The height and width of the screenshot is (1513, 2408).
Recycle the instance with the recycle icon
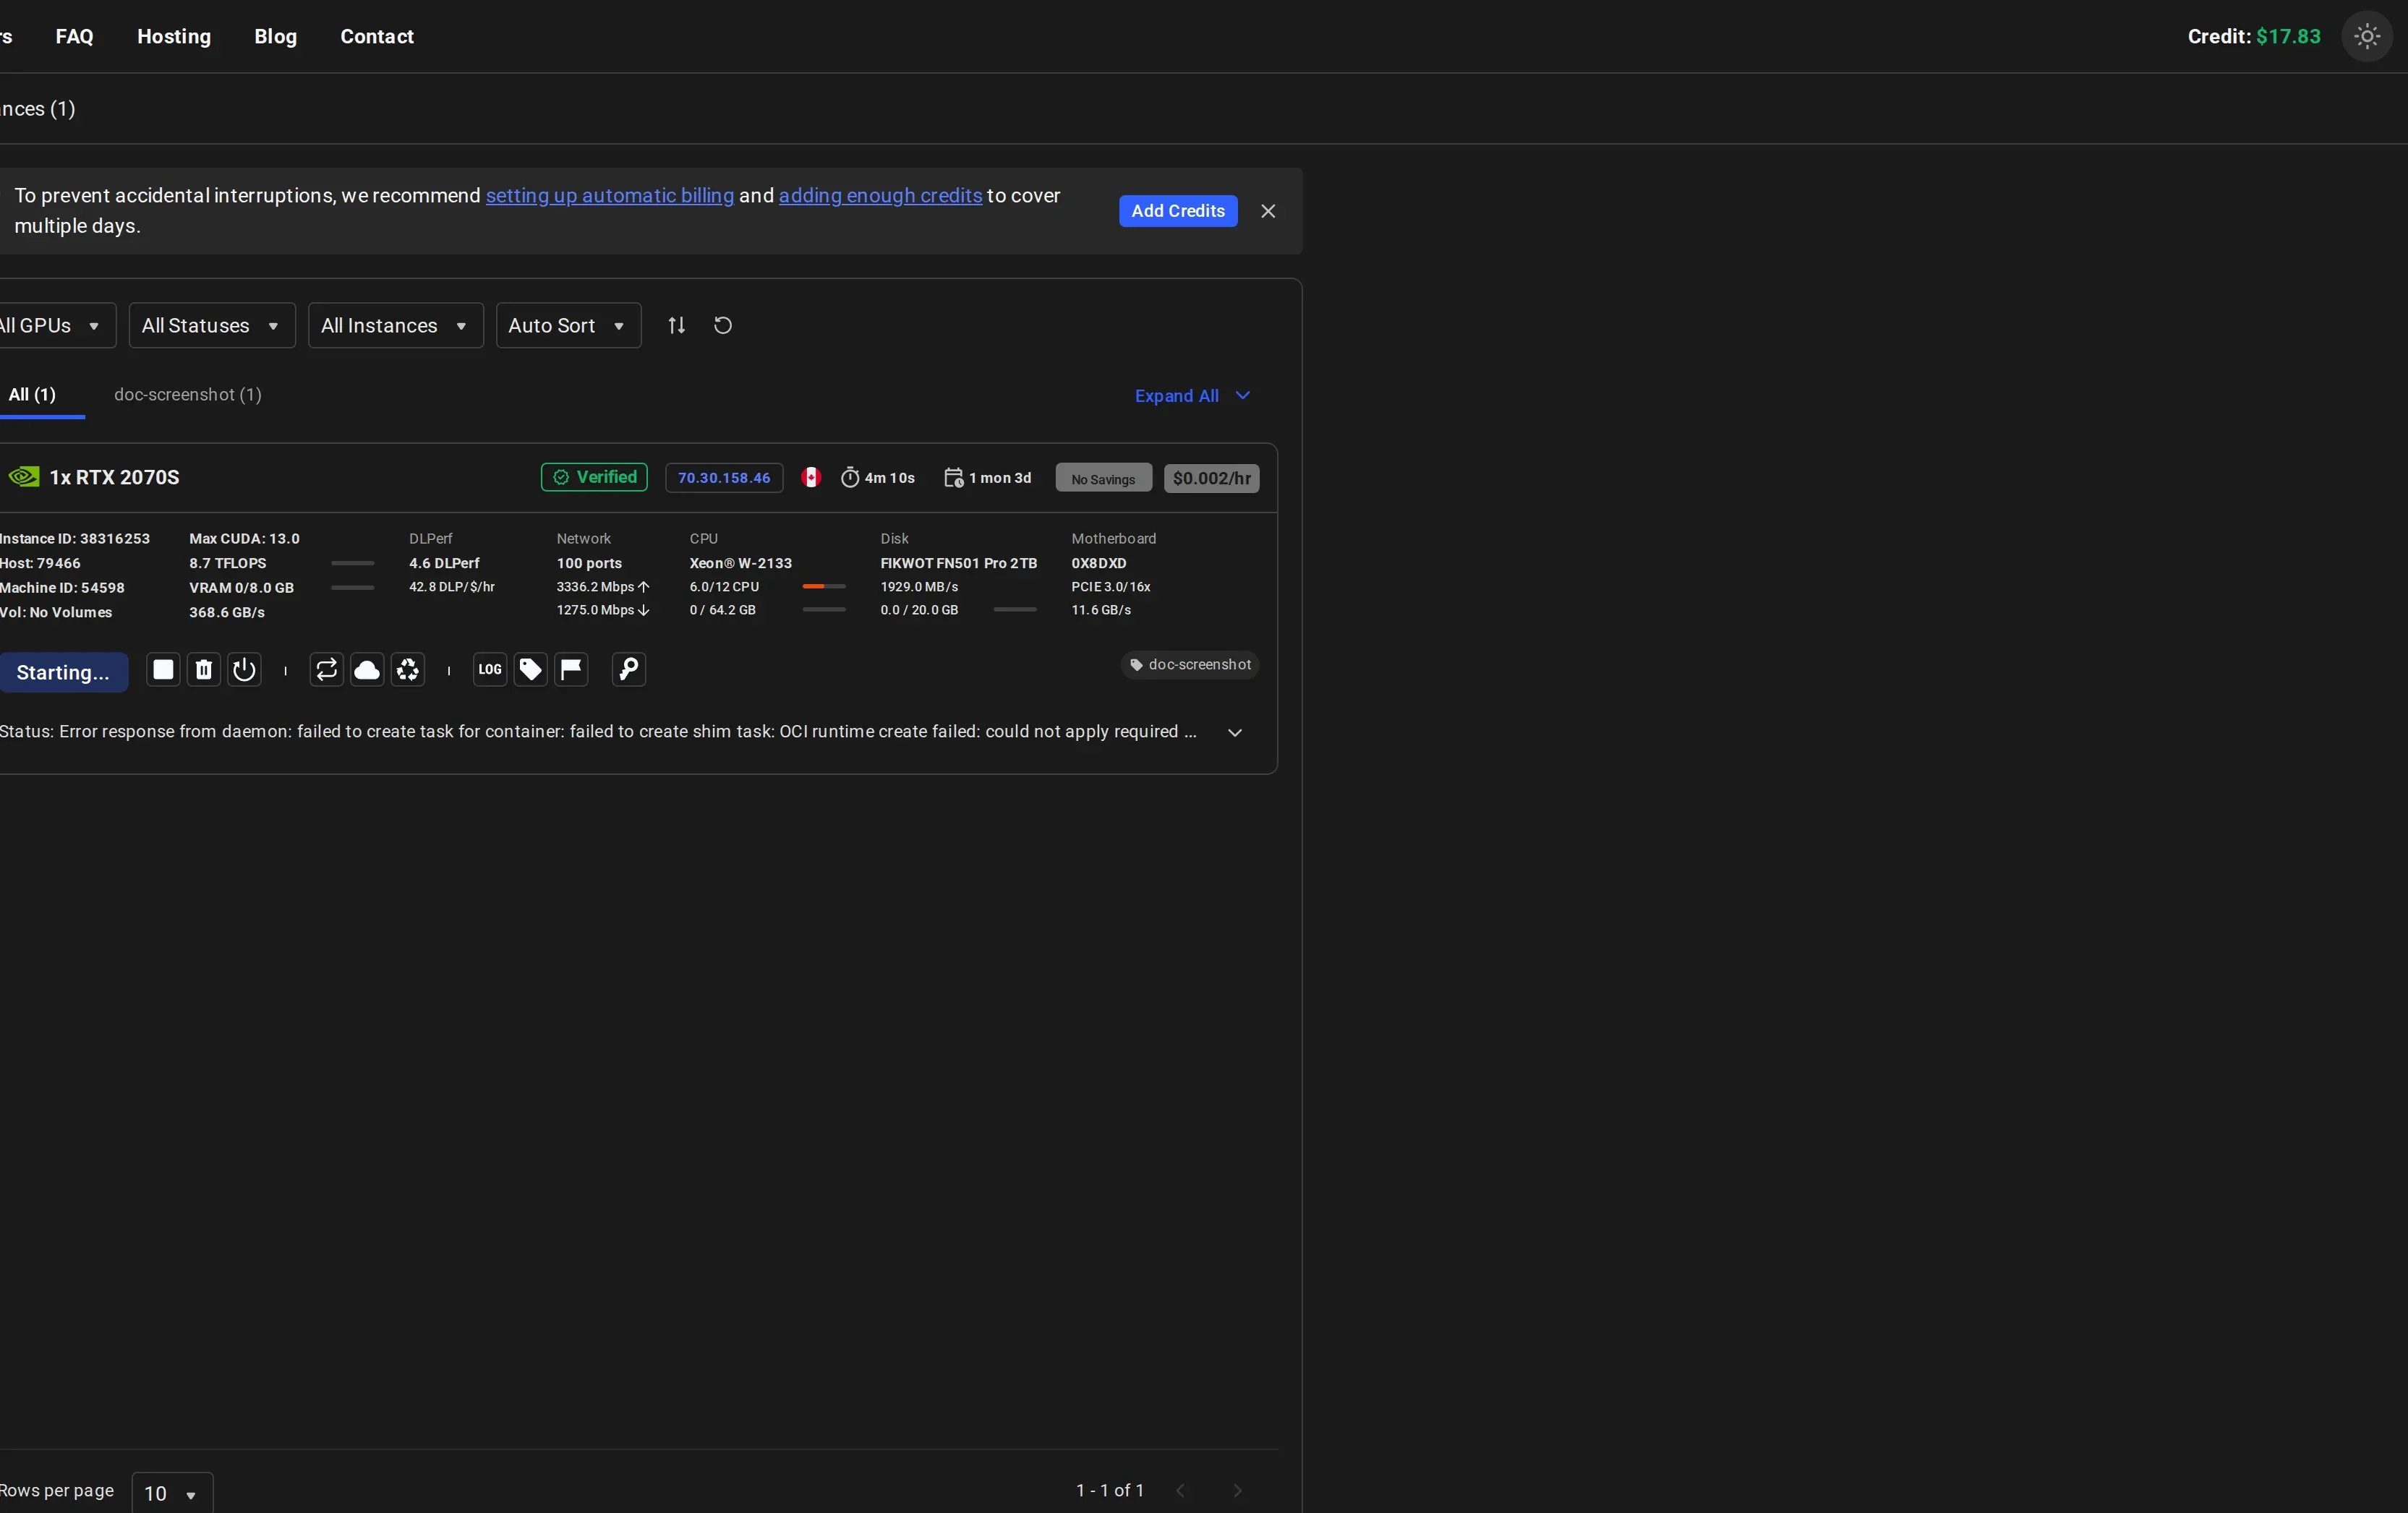[408, 669]
